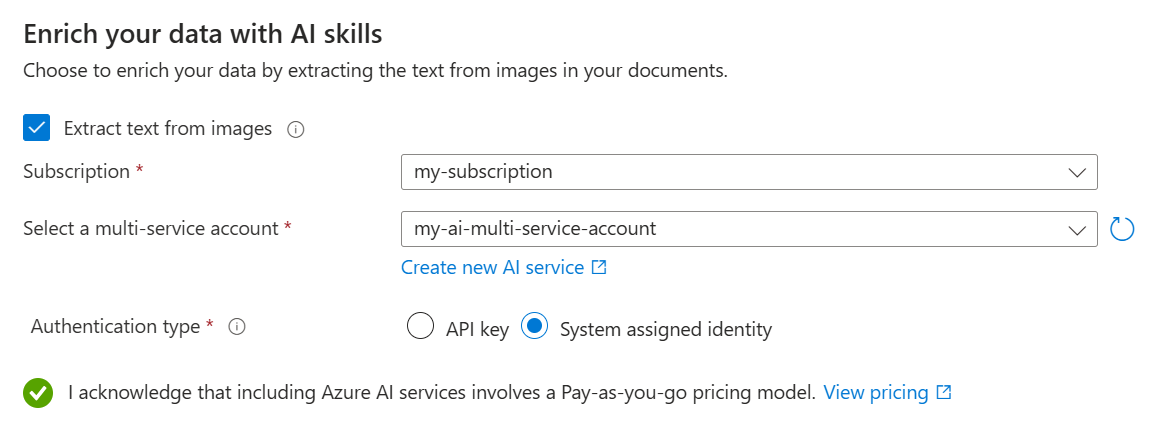Choose System assigned identity radio button
Viewport: 1152px width, 431px height.
536,328
